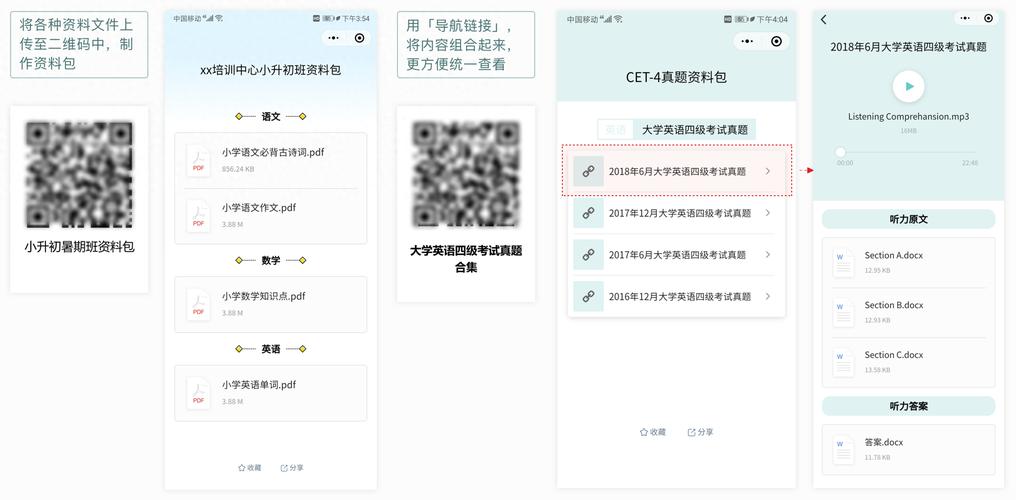Click the 小升初暑期班资料包 QR code
Image resolution: width=1016 pixels, height=500 pixels.
pos(79,175)
